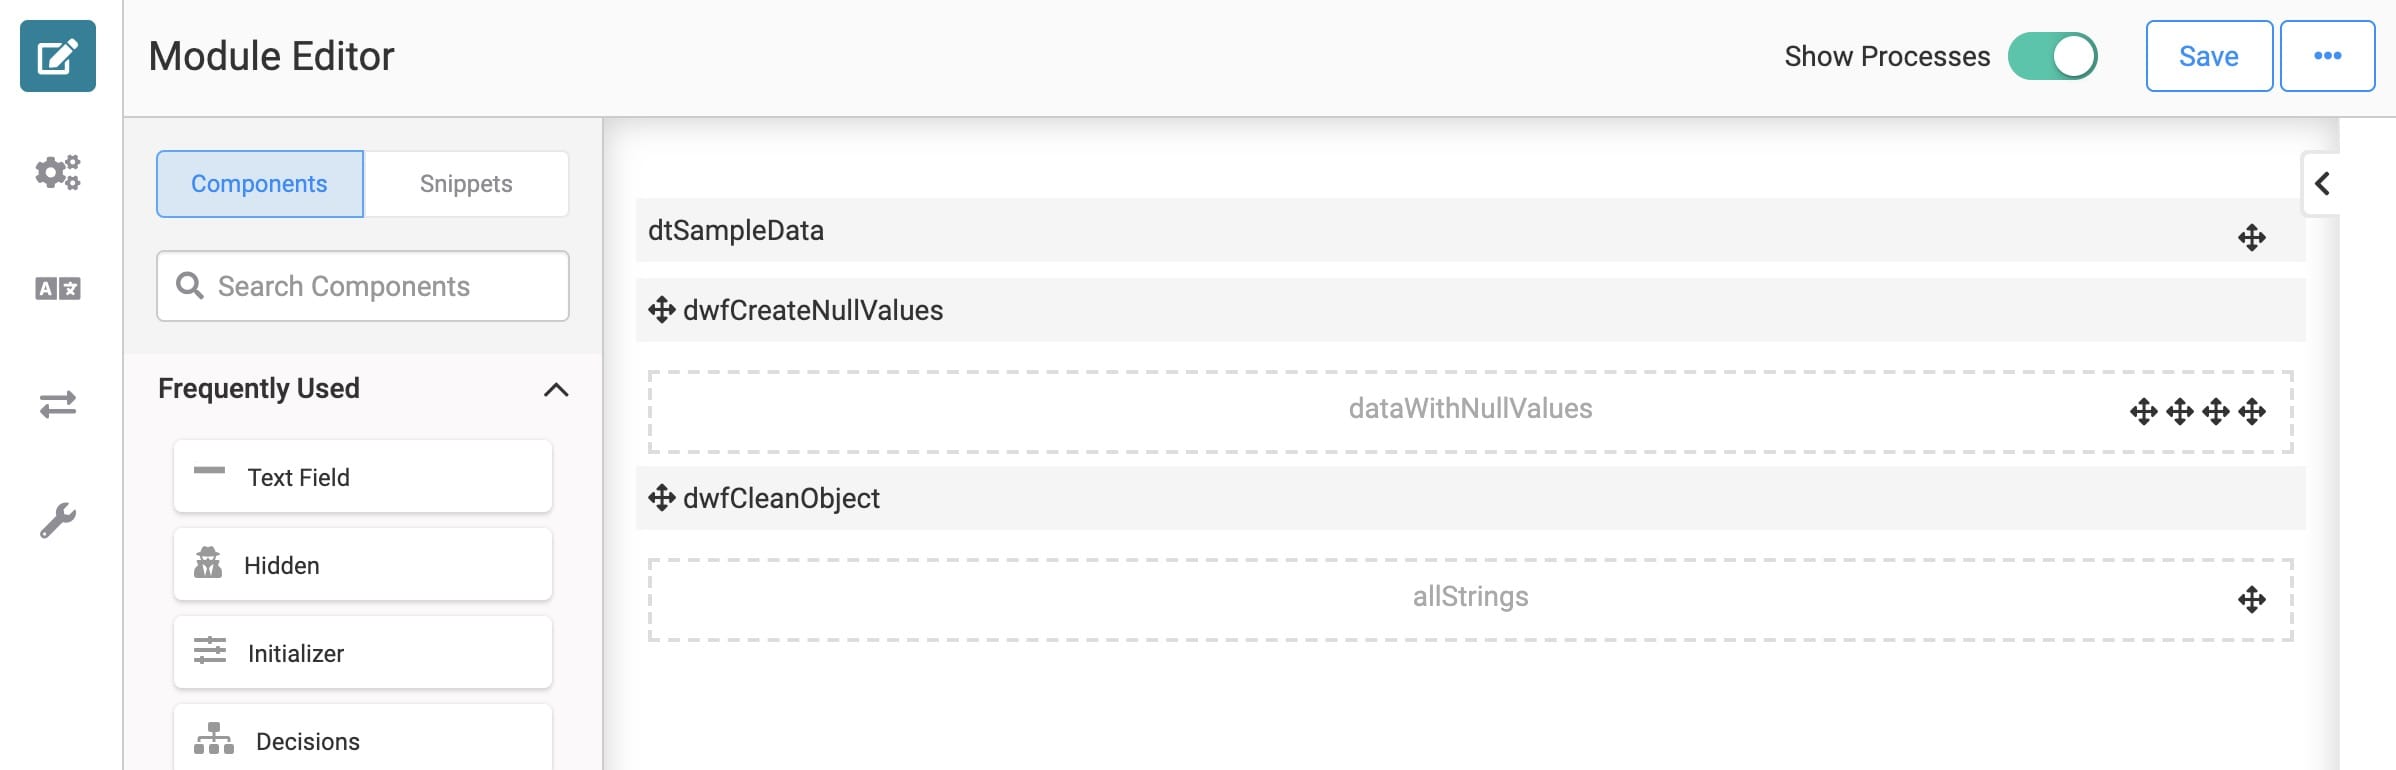Select the Components tab
Viewport: 2396px width, 770px height.
click(x=260, y=184)
